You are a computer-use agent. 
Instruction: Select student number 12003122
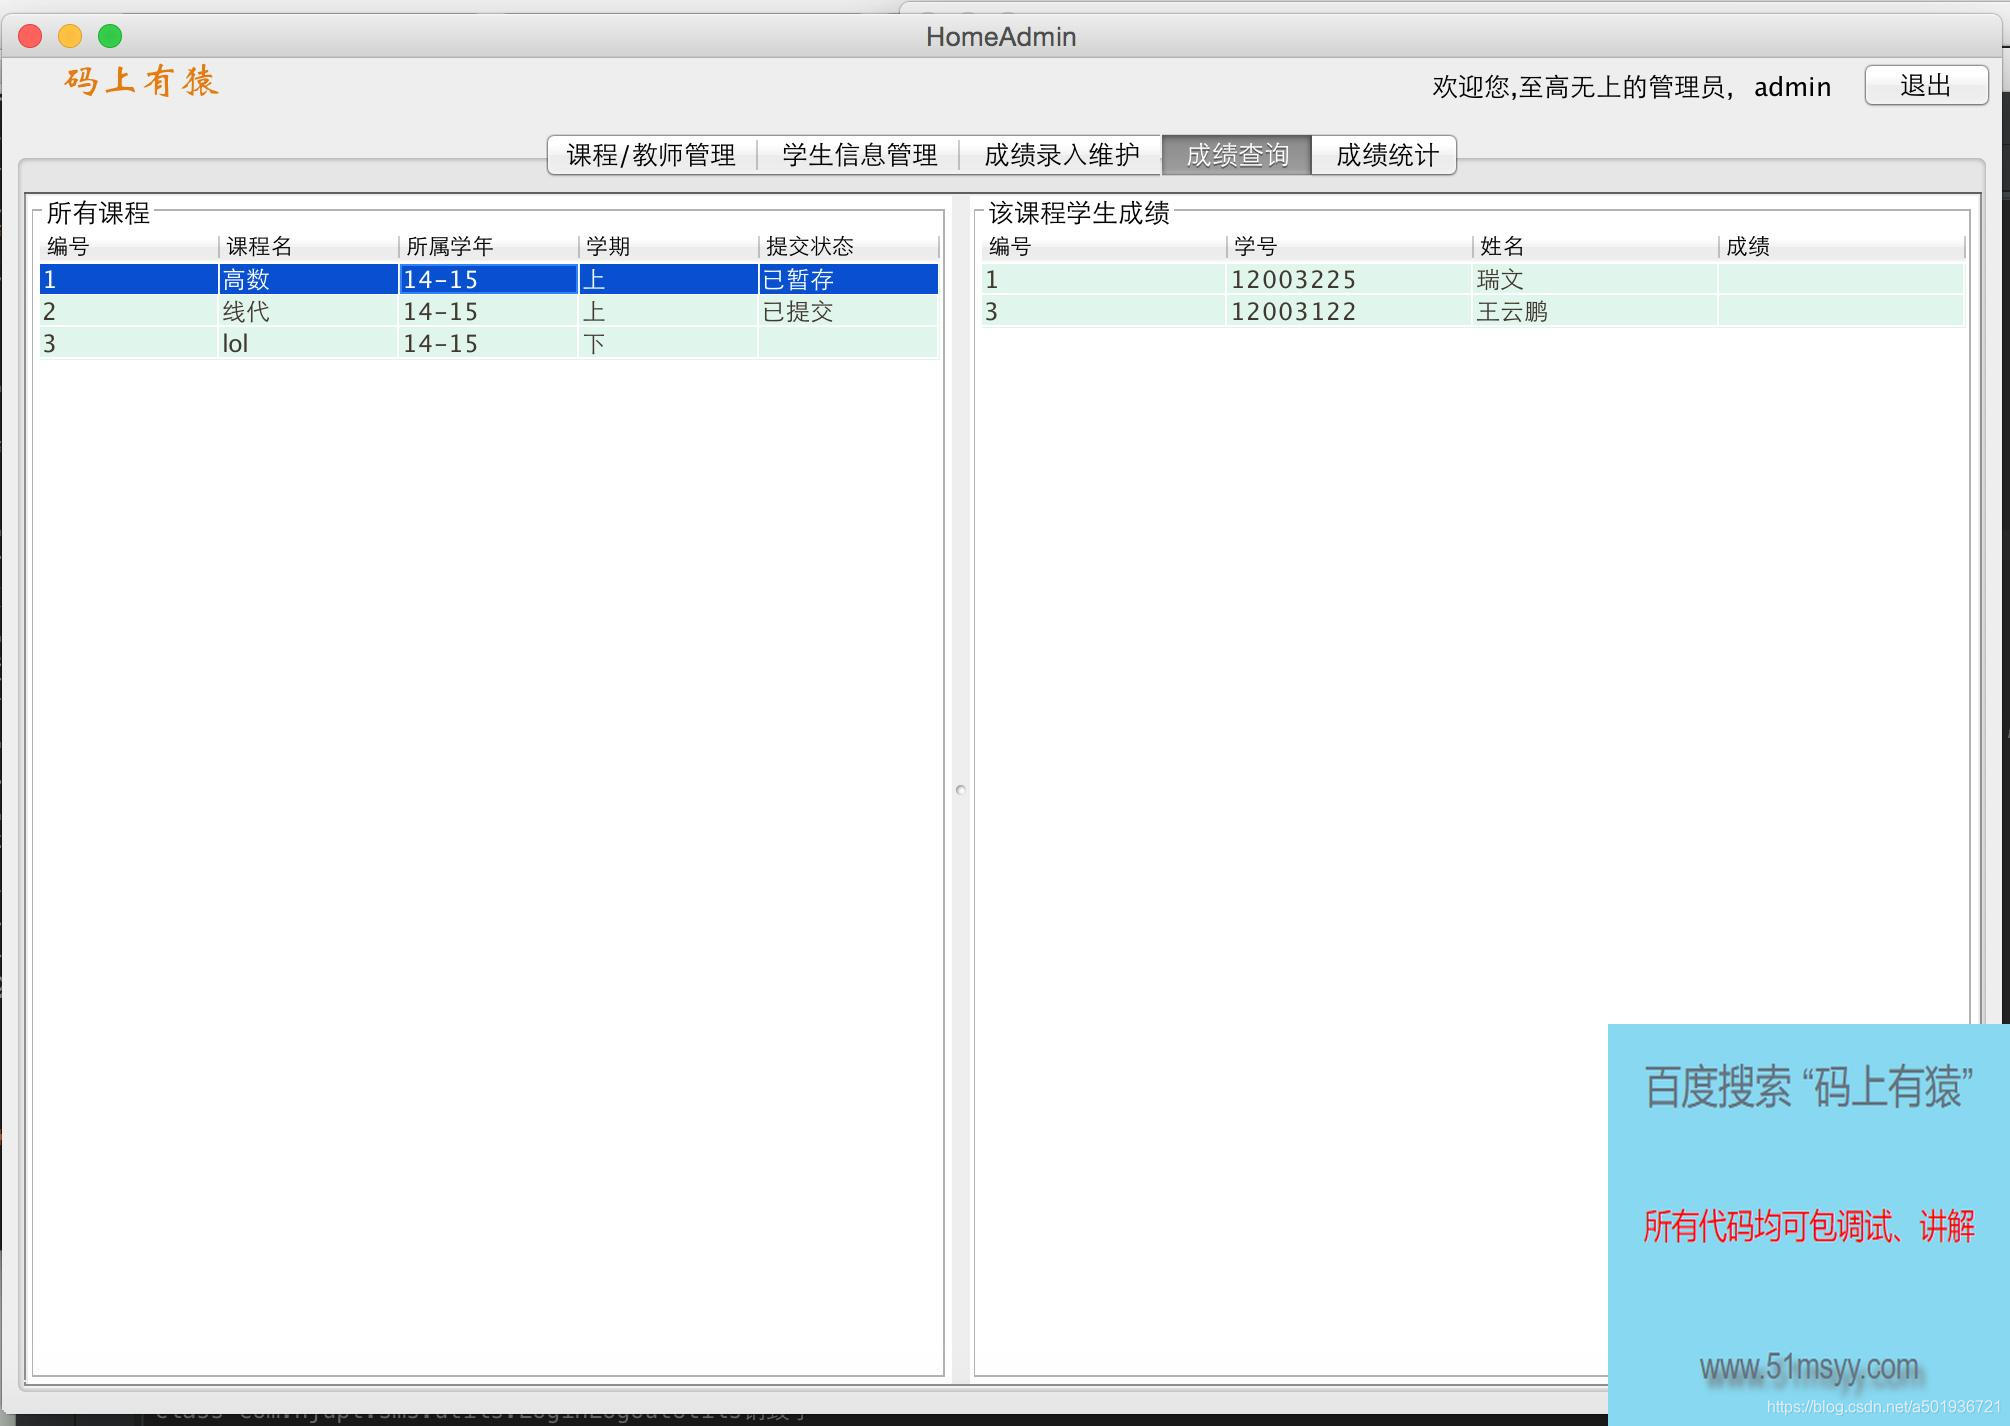coord(1350,311)
